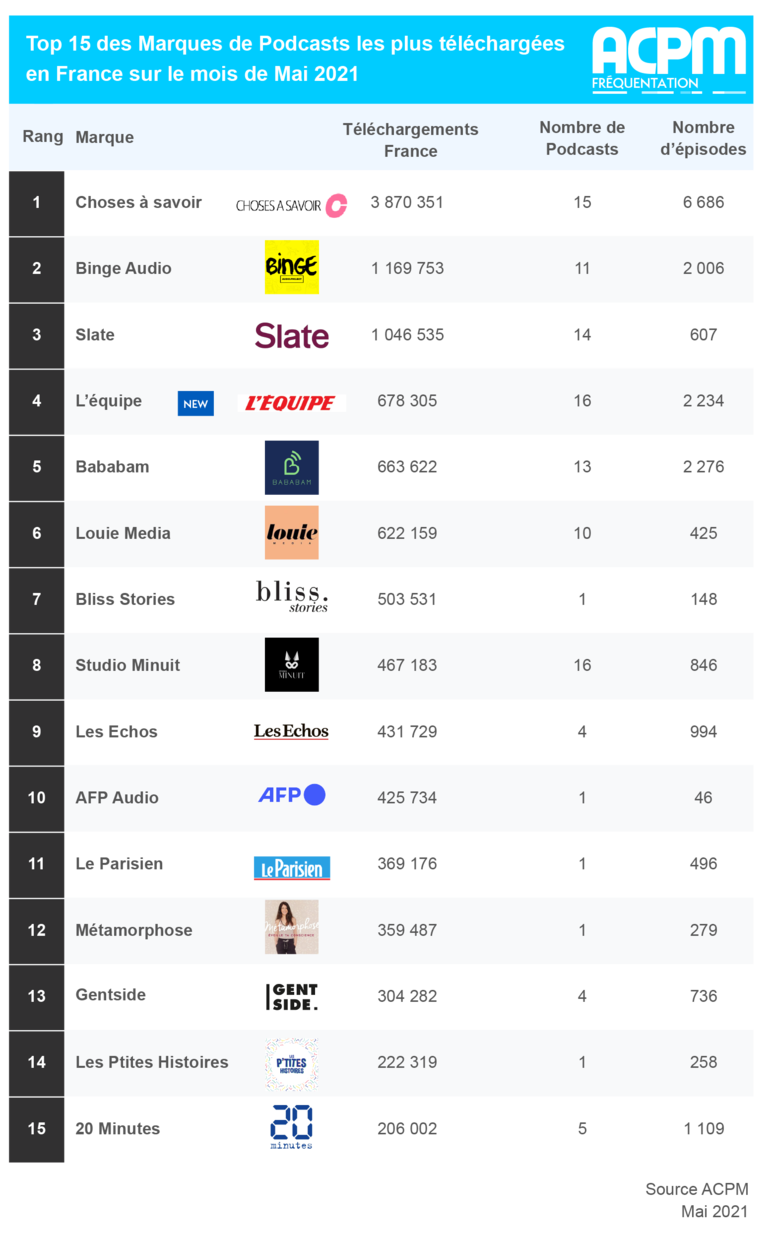Click the Bababam dark logo

click(292, 467)
